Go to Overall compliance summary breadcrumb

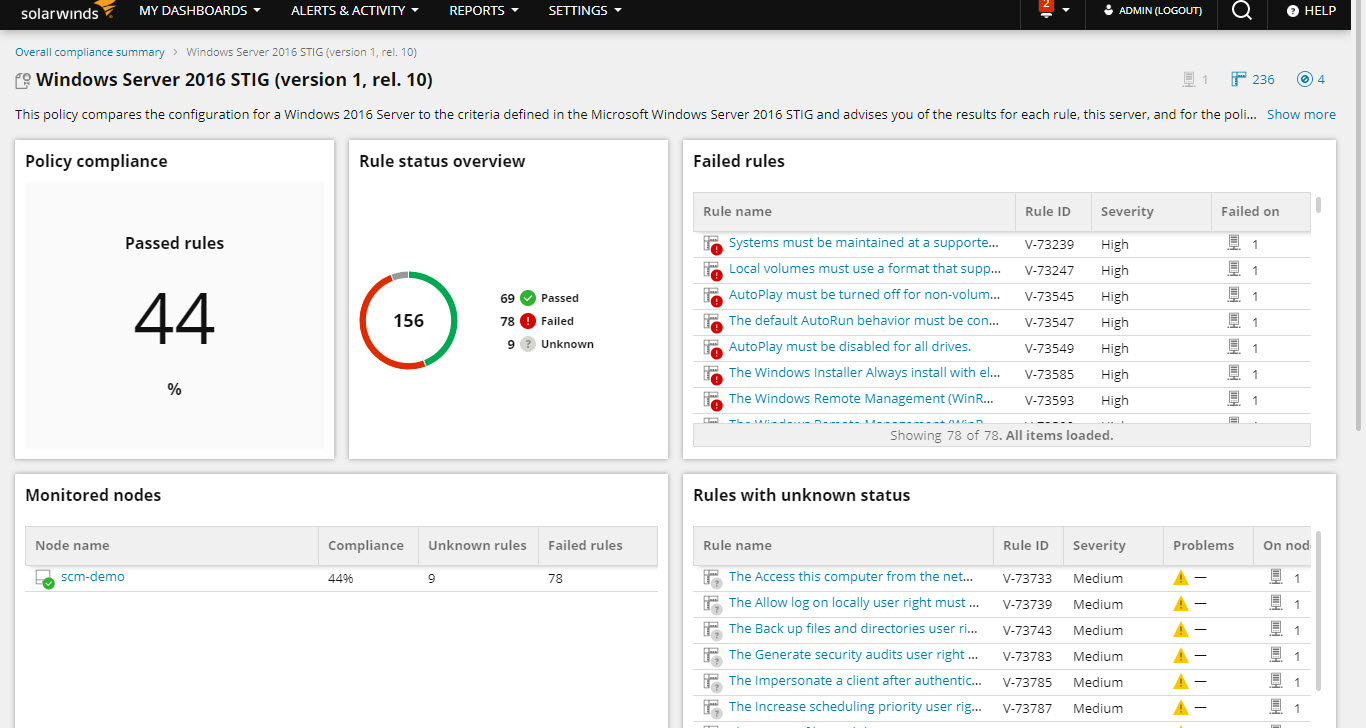(90, 52)
